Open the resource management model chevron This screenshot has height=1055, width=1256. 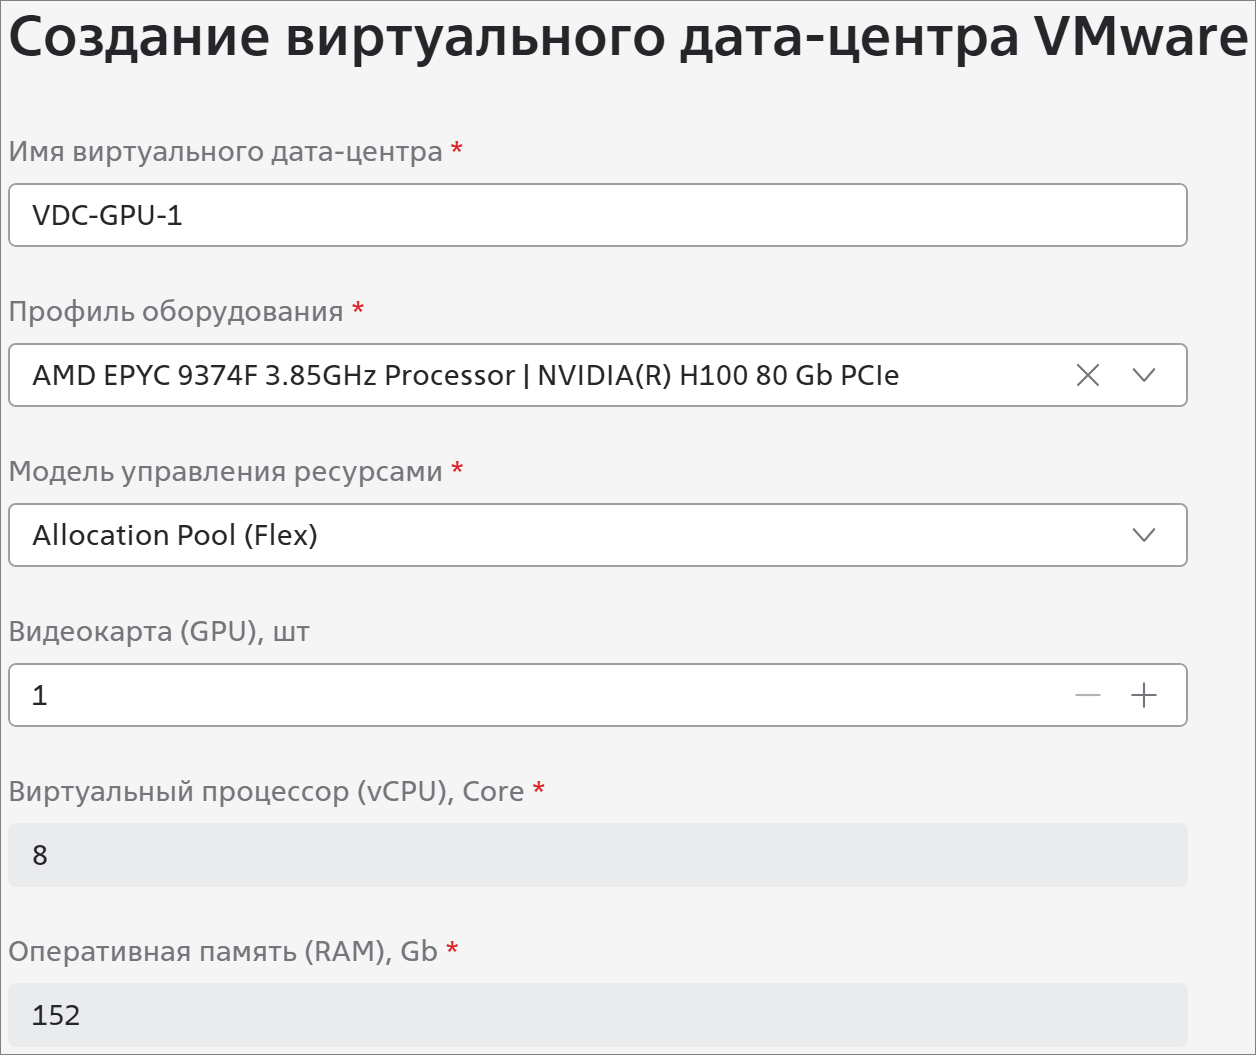[1144, 535]
